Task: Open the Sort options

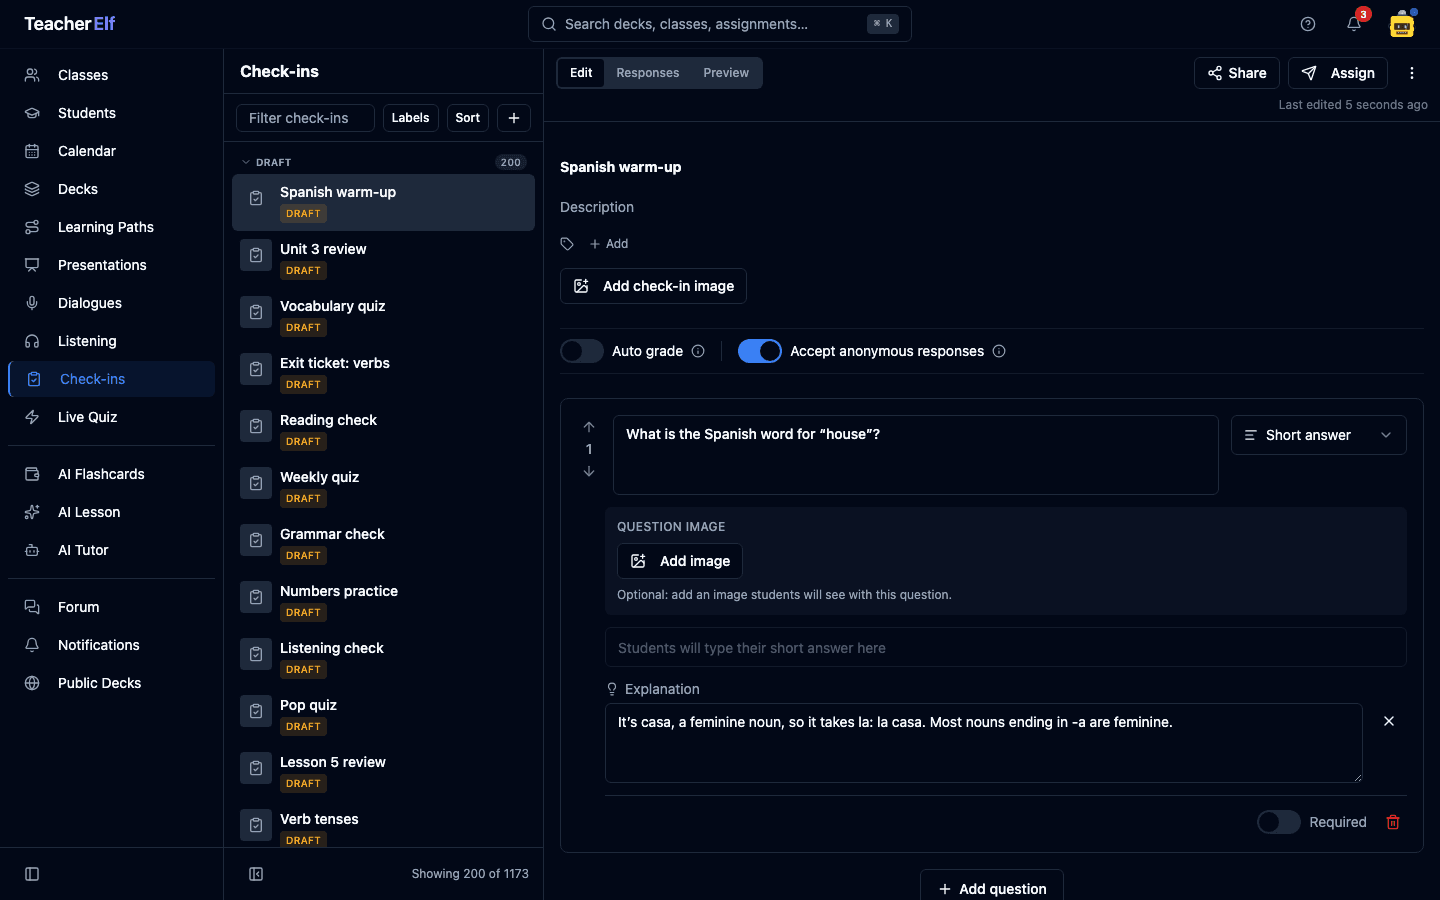Action: pos(468,118)
